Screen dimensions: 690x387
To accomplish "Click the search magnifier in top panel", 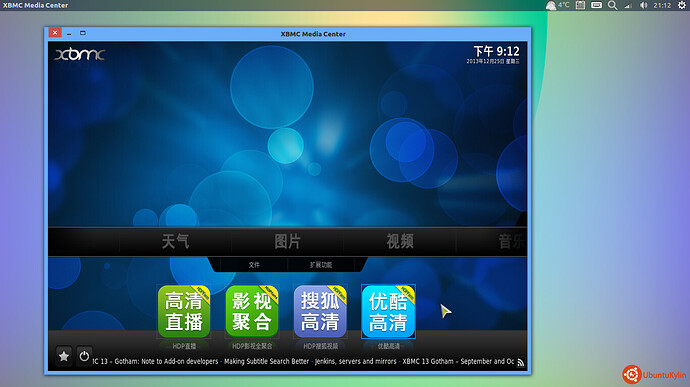I will point(613,5).
